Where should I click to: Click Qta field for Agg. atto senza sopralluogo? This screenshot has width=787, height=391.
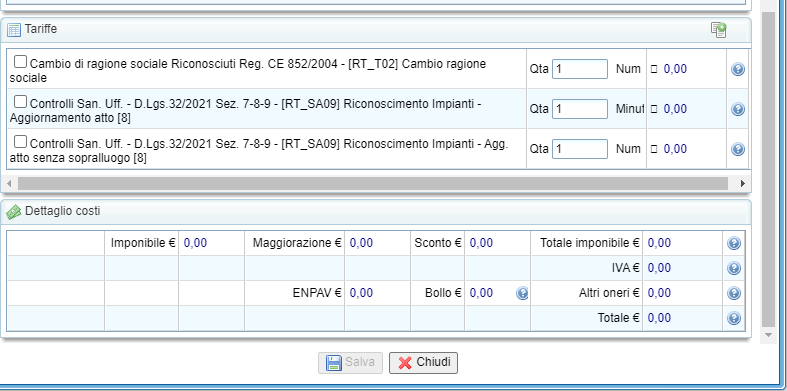pyautogui.click(x=580, y=149)
